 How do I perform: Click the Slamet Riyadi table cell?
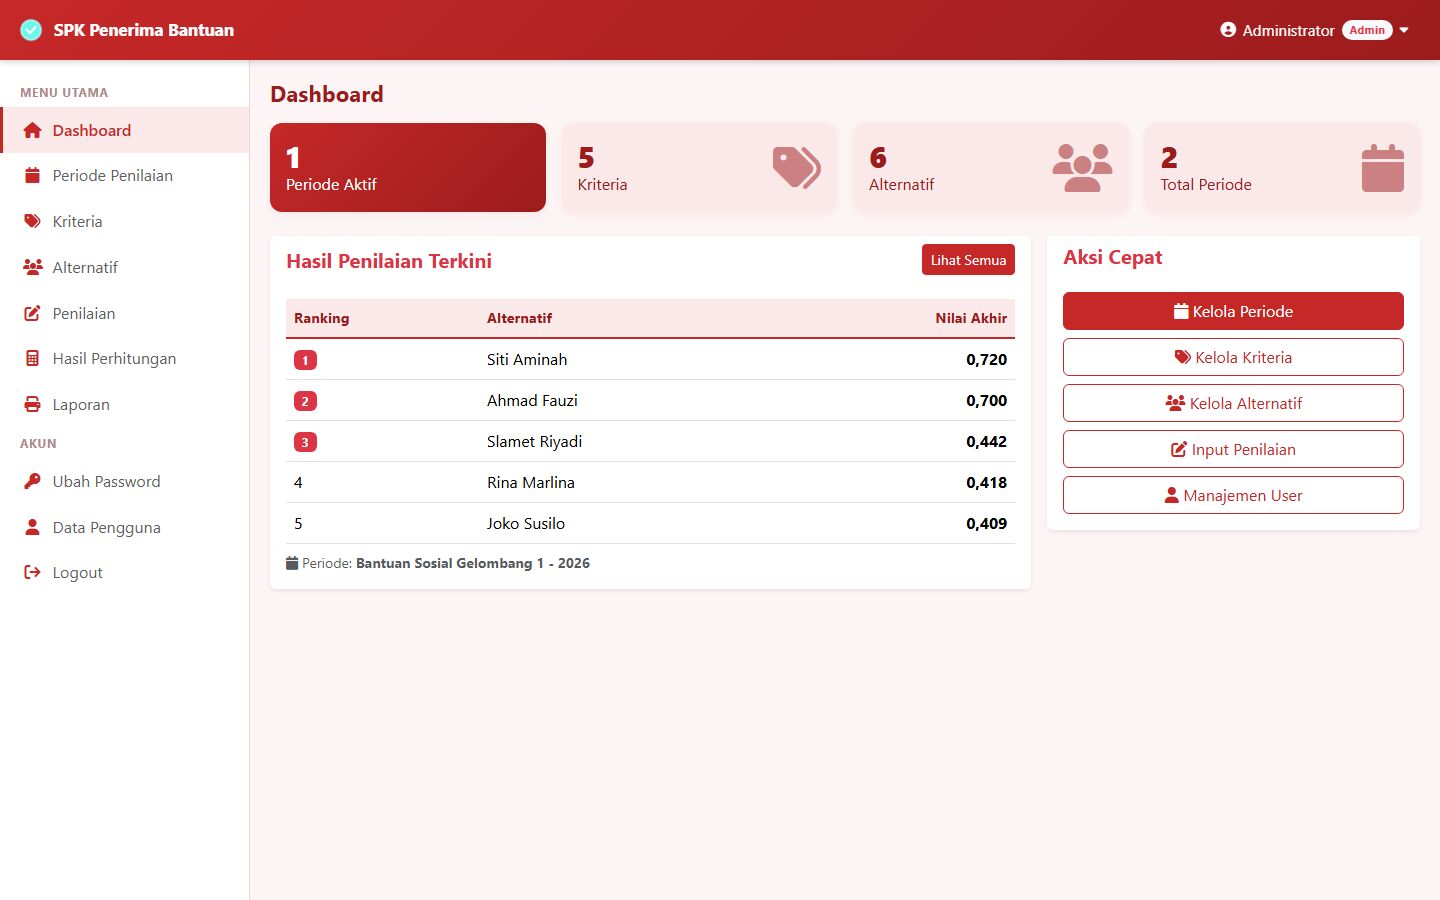534,441
